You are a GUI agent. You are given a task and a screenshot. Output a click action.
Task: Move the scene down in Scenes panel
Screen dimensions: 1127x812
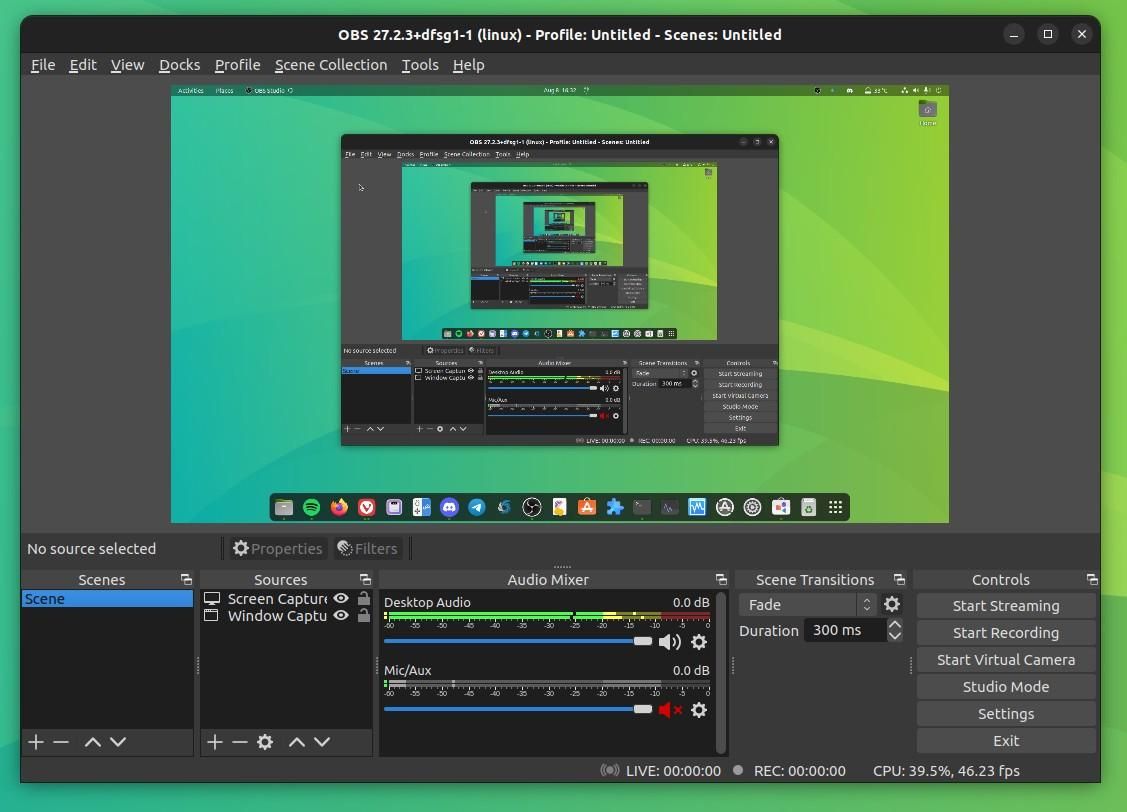click(x=118, y=742)
